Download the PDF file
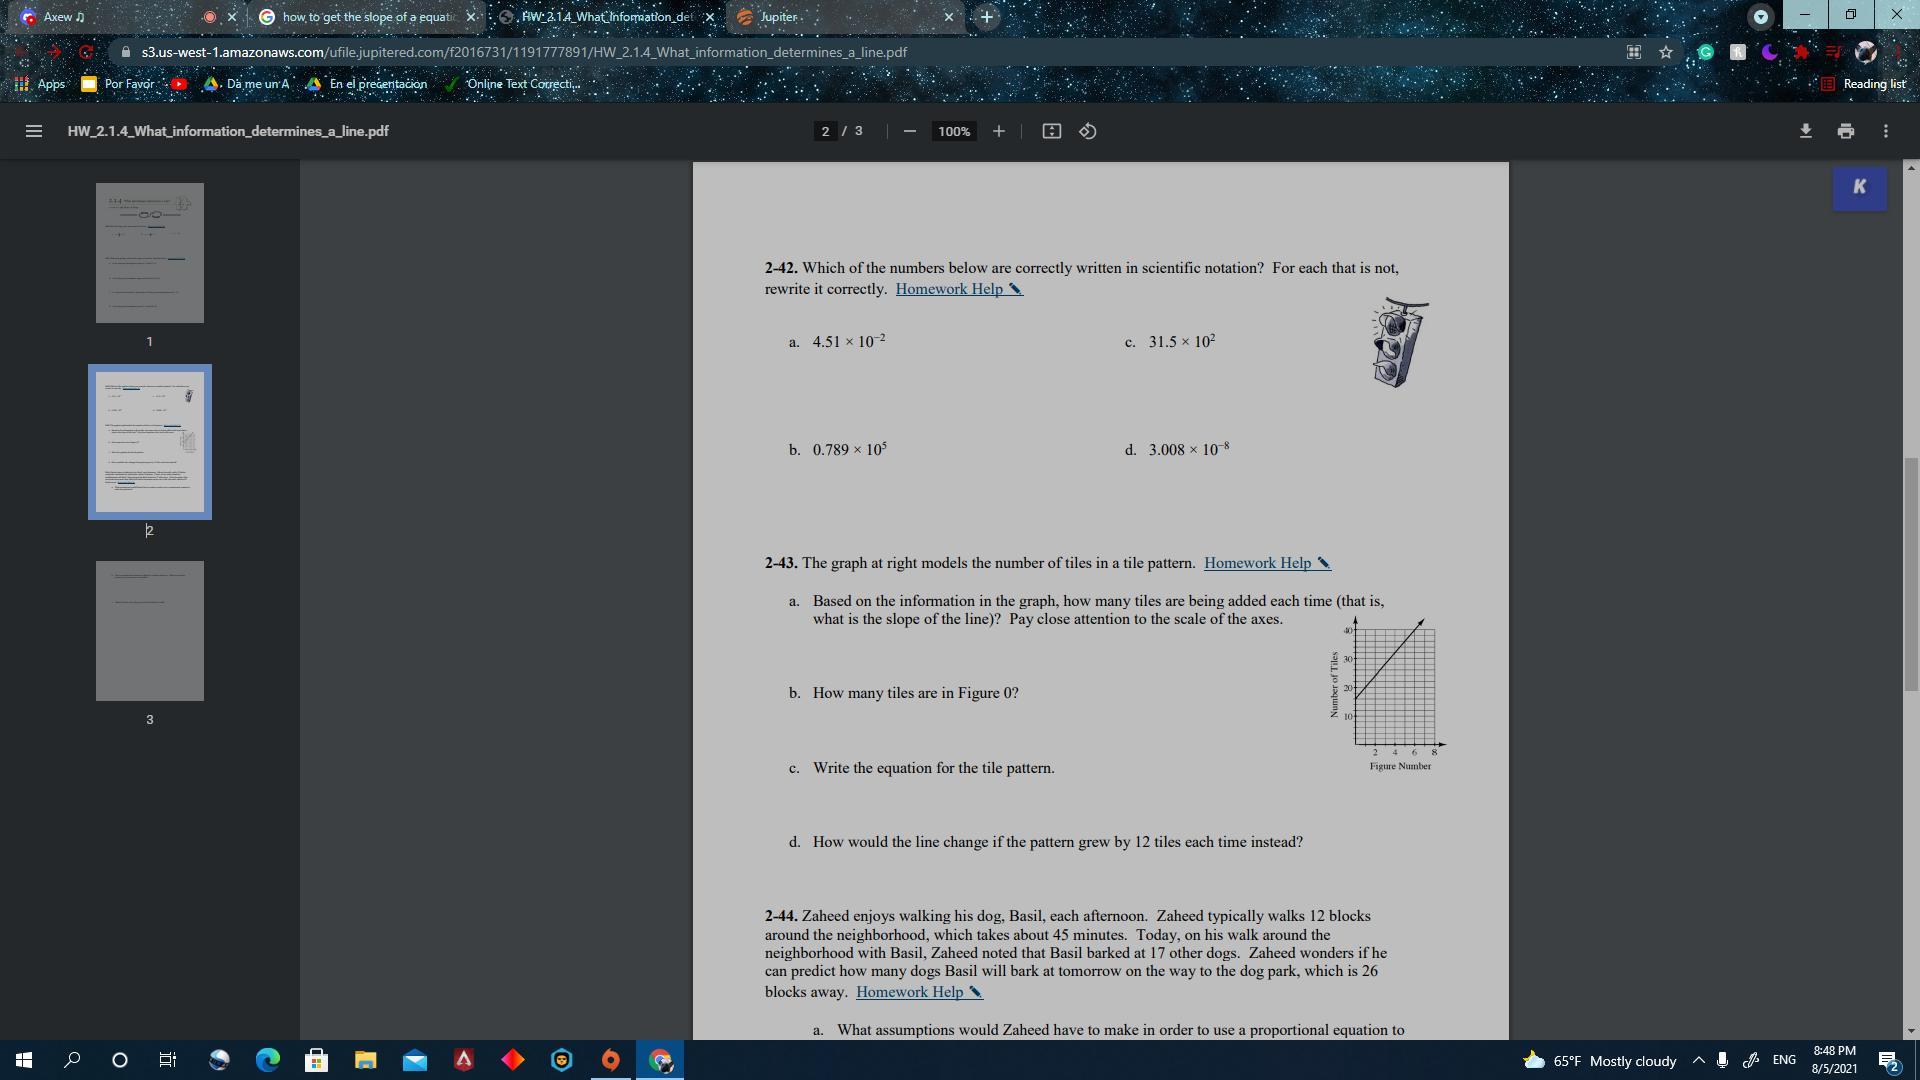Image resolution: width=1920 pixels, height=1080 pixels. coord(1805,131)
